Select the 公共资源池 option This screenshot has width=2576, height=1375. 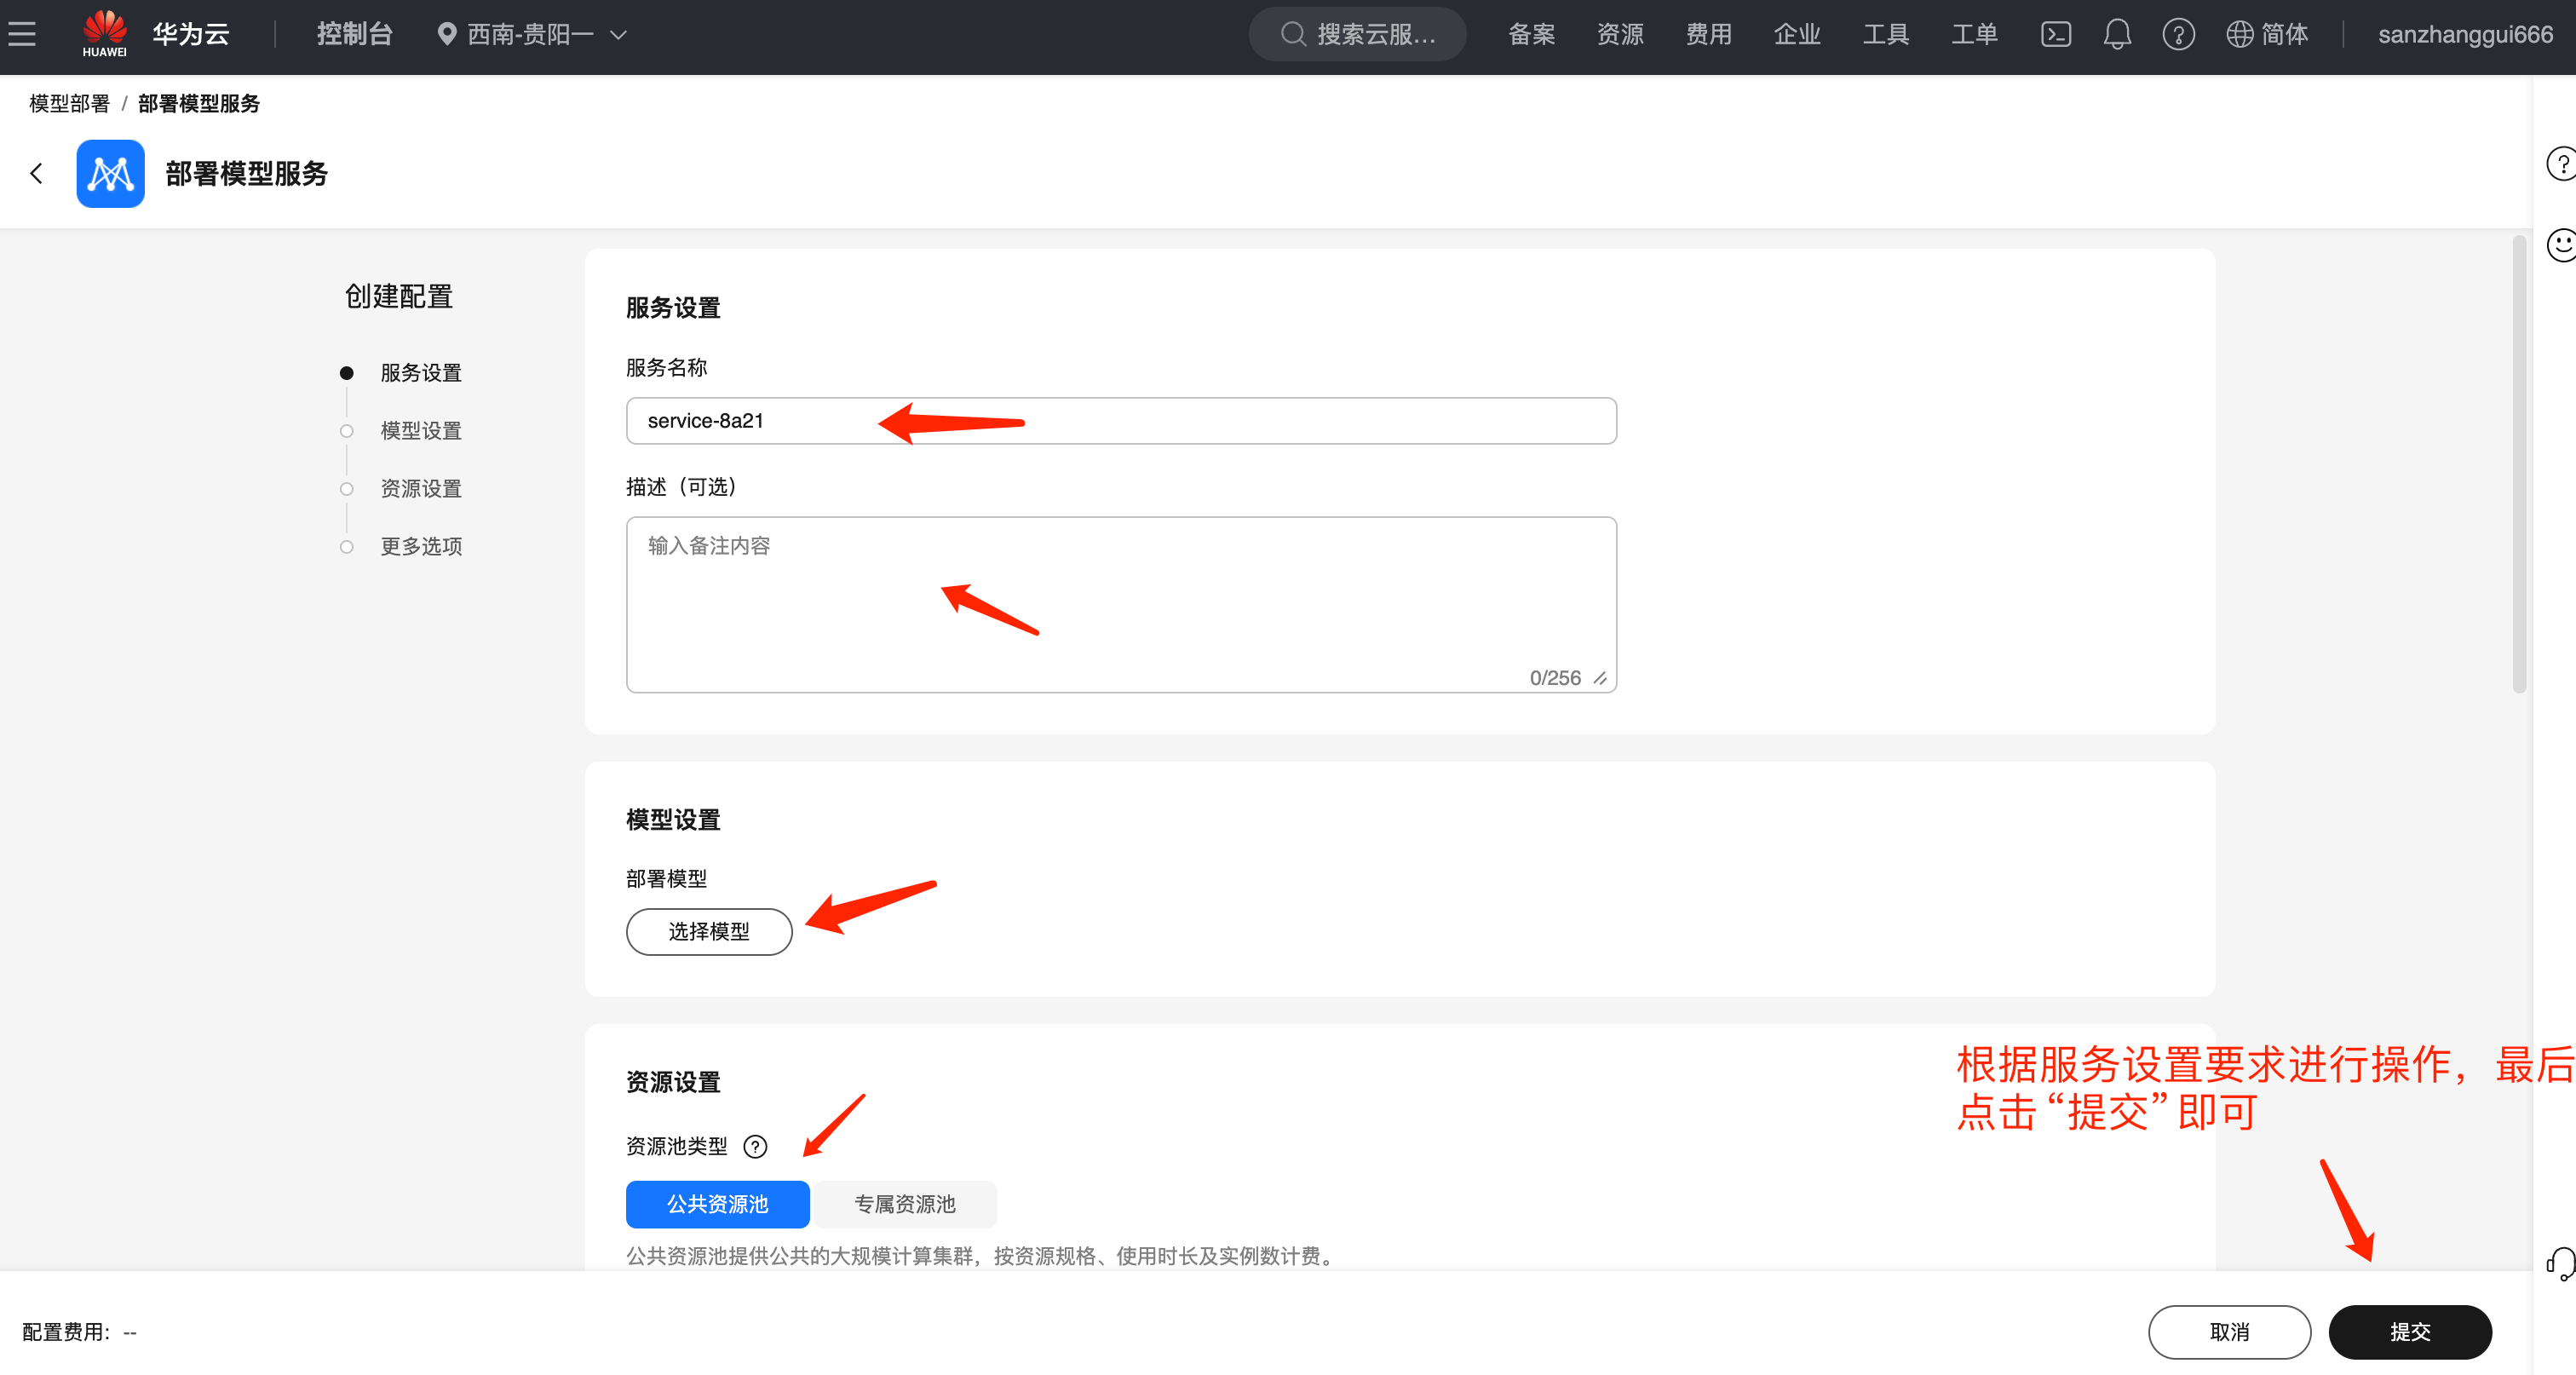tap(717, 1204)
